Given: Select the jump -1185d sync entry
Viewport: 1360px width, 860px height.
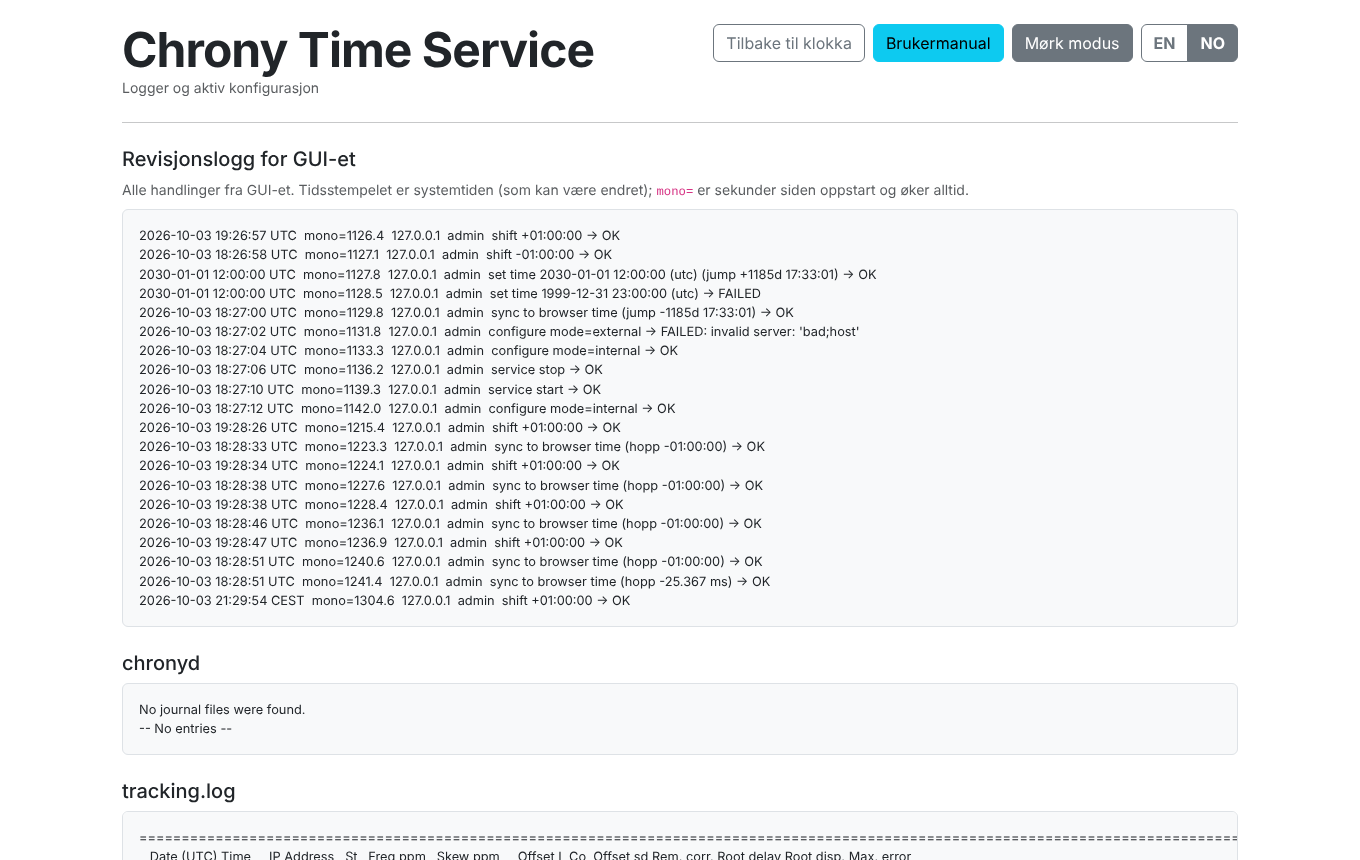Looking at the screenshot, I should pyautogui.click(x=466, y=313).
